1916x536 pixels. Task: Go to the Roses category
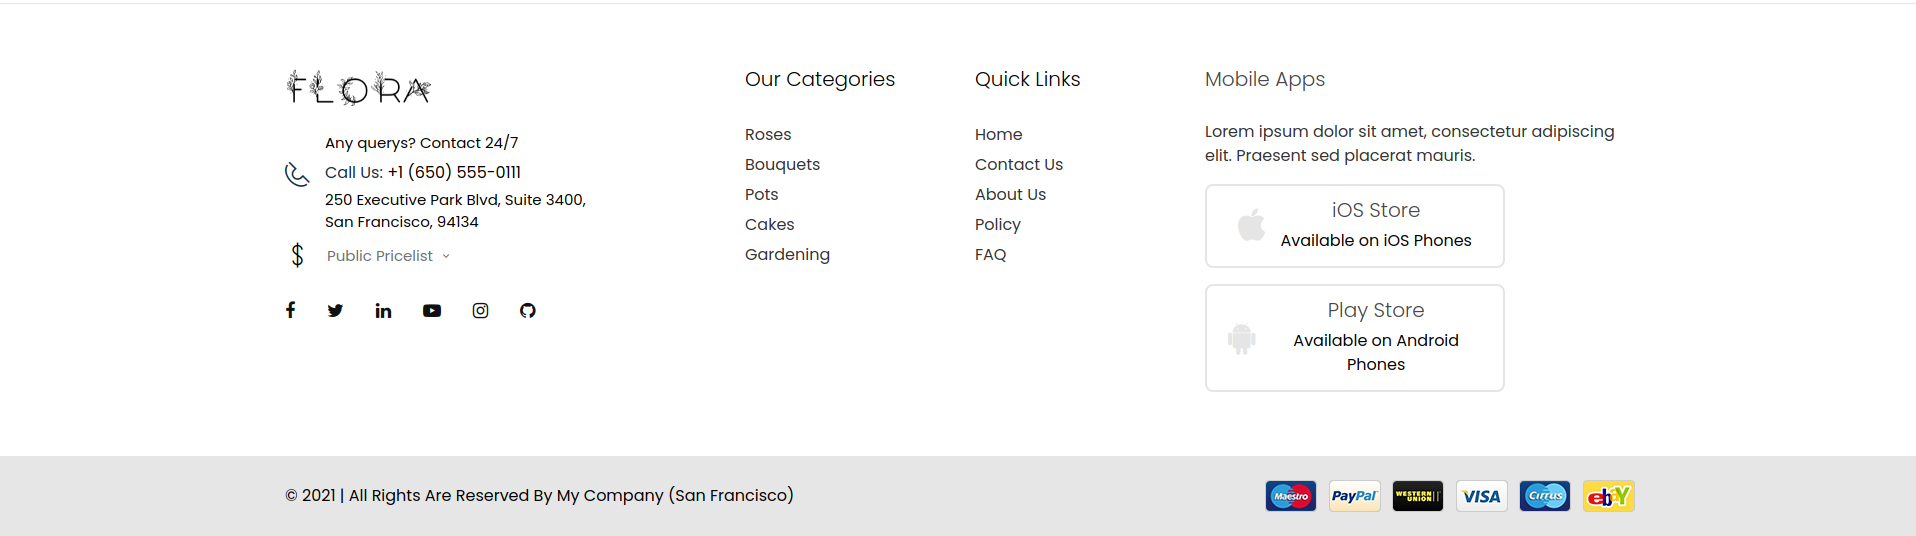click(768, 135)
